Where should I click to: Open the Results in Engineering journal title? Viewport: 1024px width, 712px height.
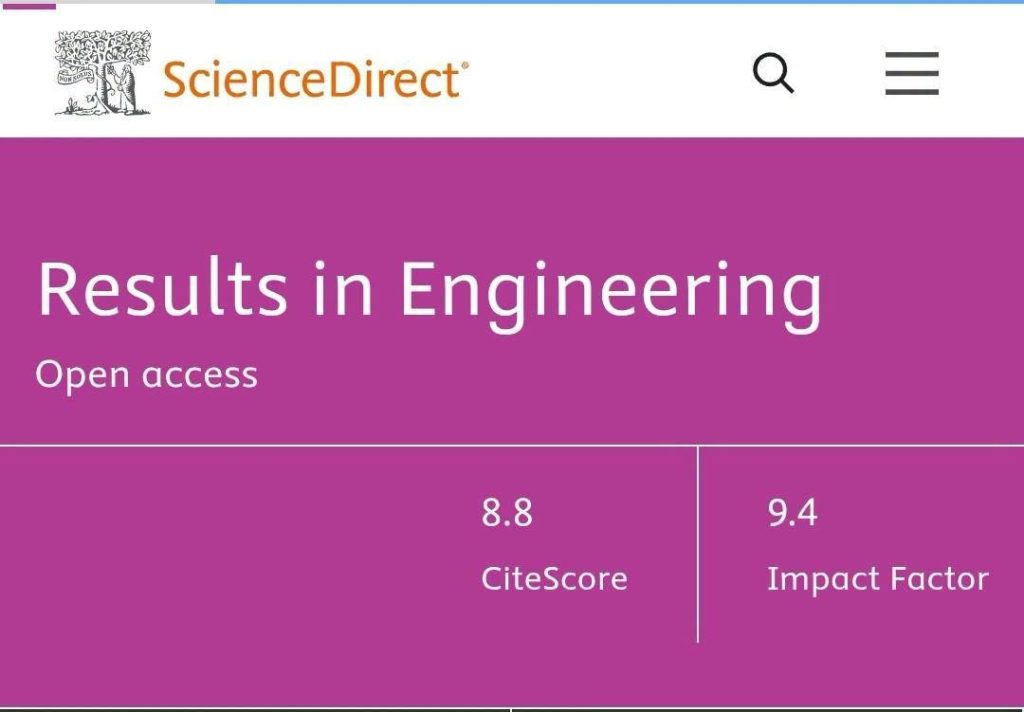[429, 291]
